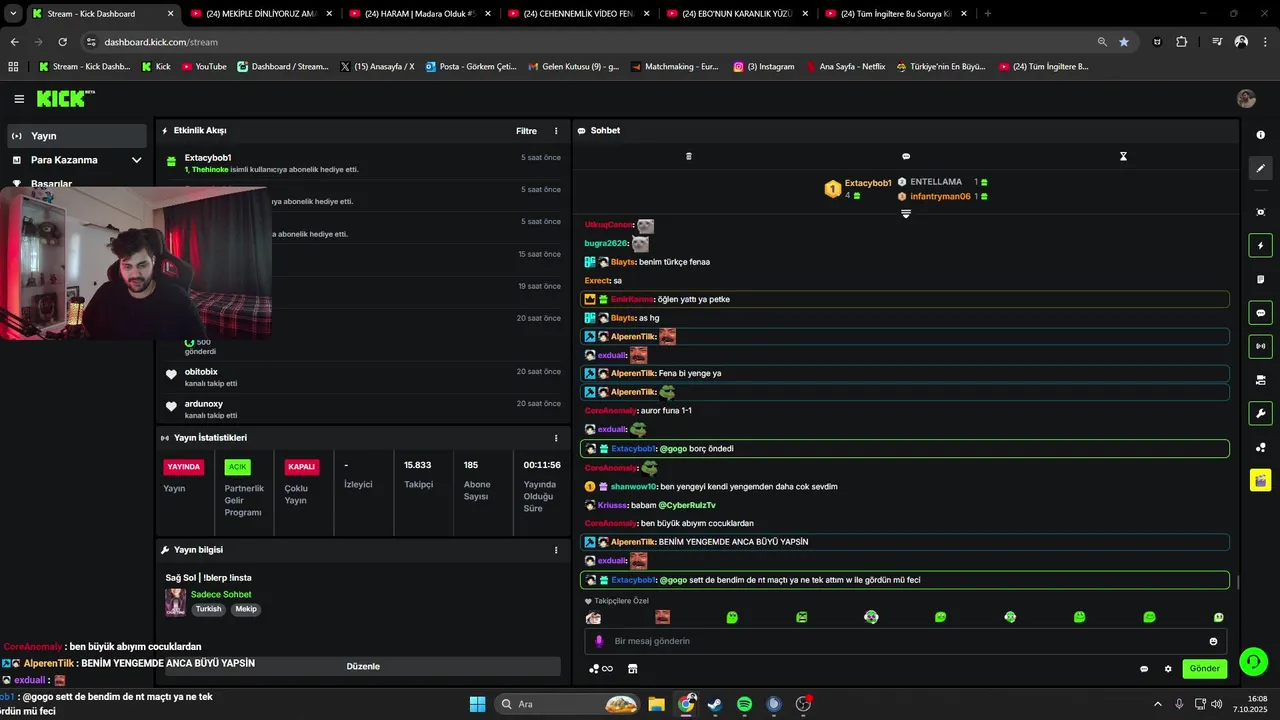This screenshot has width=1280, height=720.
Task: Select the pencil edit icon in right sidebar
Action: [1260, 168]
